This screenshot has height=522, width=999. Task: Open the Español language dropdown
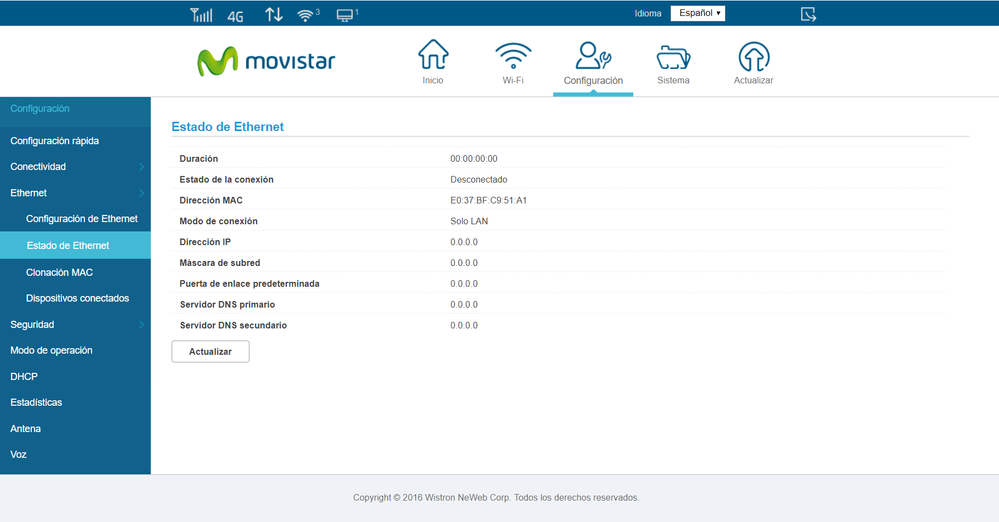point(697,14)
